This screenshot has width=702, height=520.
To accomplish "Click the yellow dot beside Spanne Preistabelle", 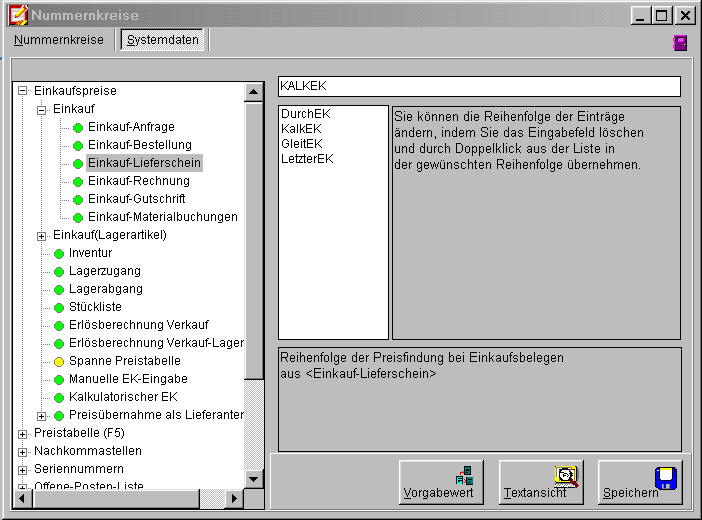I will pos(58,361).
